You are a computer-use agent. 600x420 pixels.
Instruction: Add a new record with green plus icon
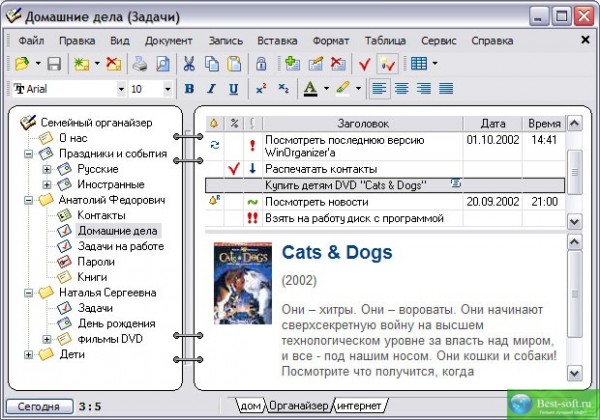[292, 63]
